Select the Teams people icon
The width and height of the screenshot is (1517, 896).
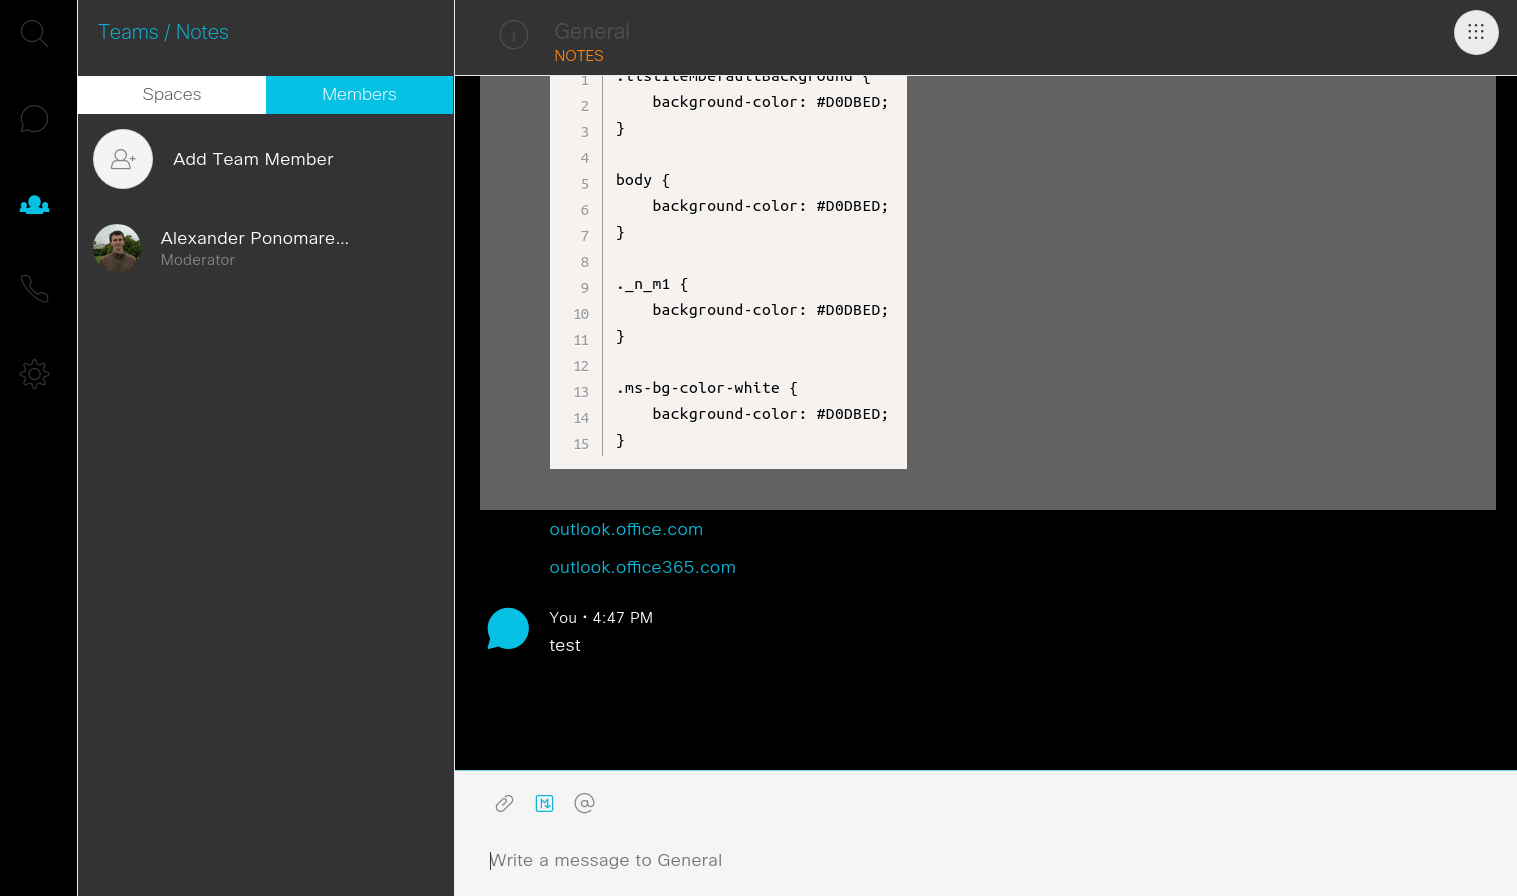[34, 204]
